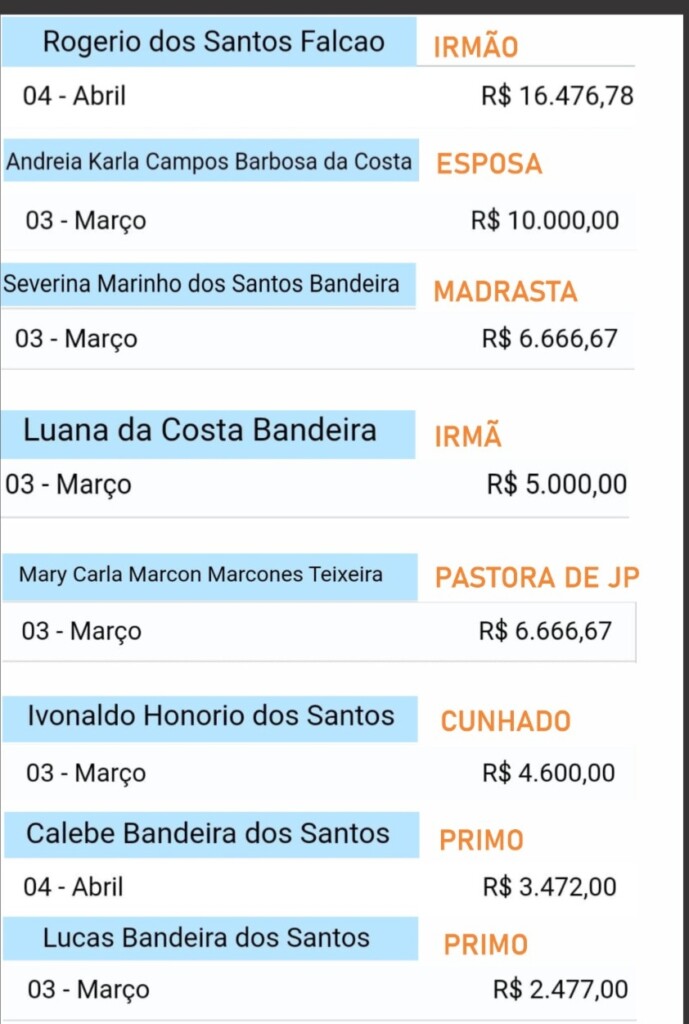Click the R$ 5.000,00 value
689x1024 pixels.
click(x=556, y=484)
